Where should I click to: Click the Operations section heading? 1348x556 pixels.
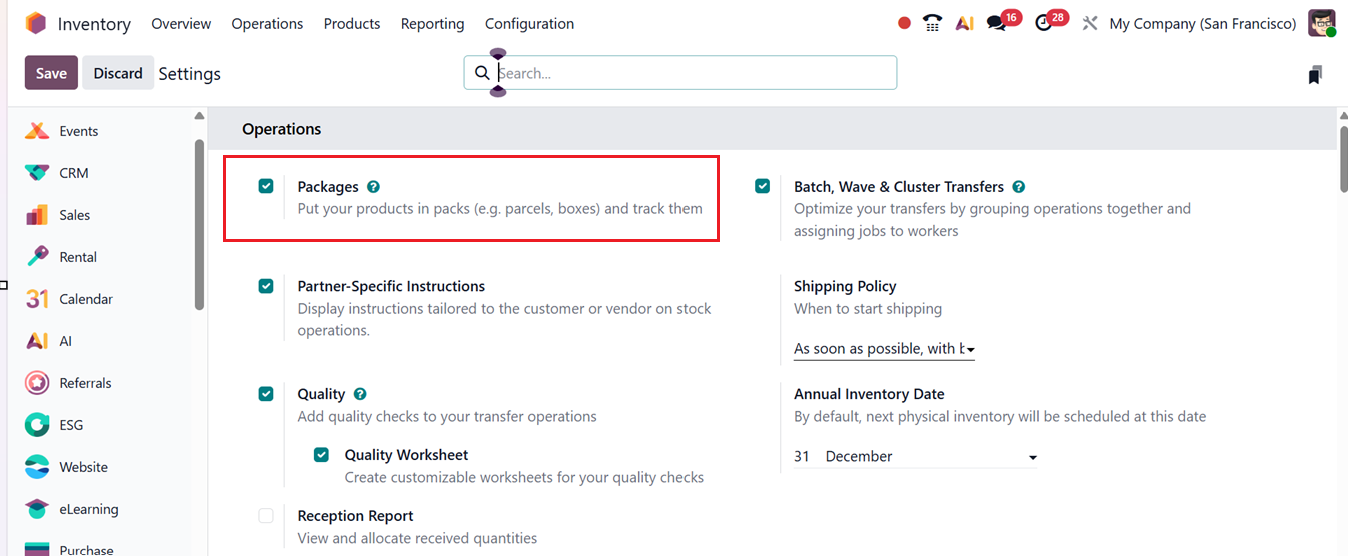tap(282, 129)
